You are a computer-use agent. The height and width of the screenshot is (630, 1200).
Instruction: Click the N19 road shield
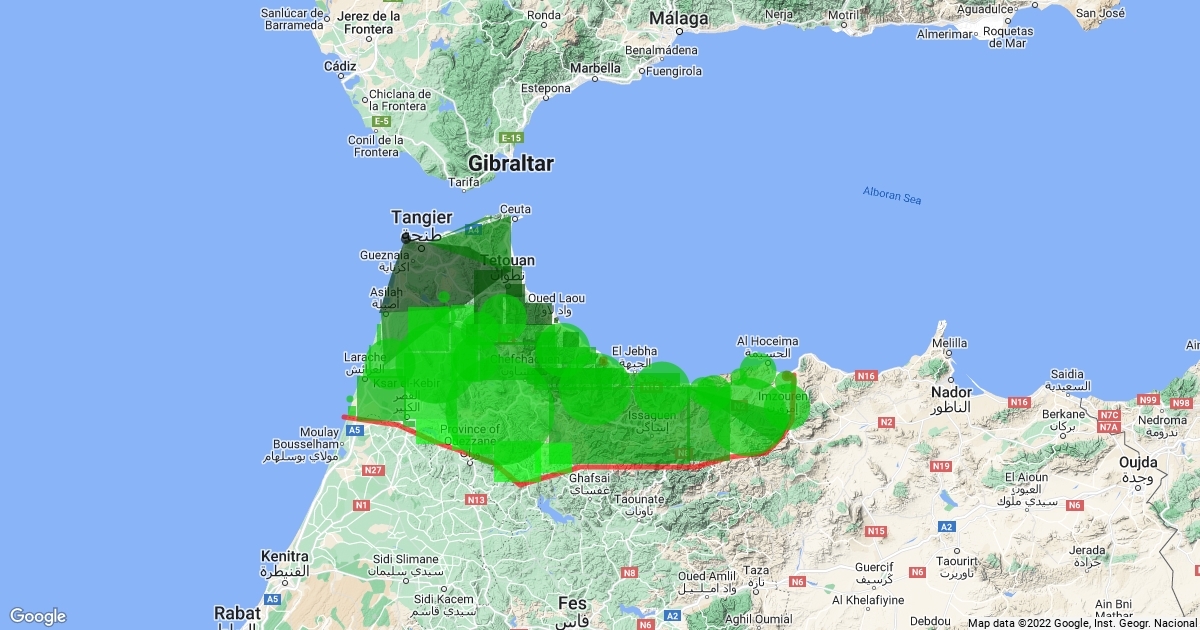(940, 466)
